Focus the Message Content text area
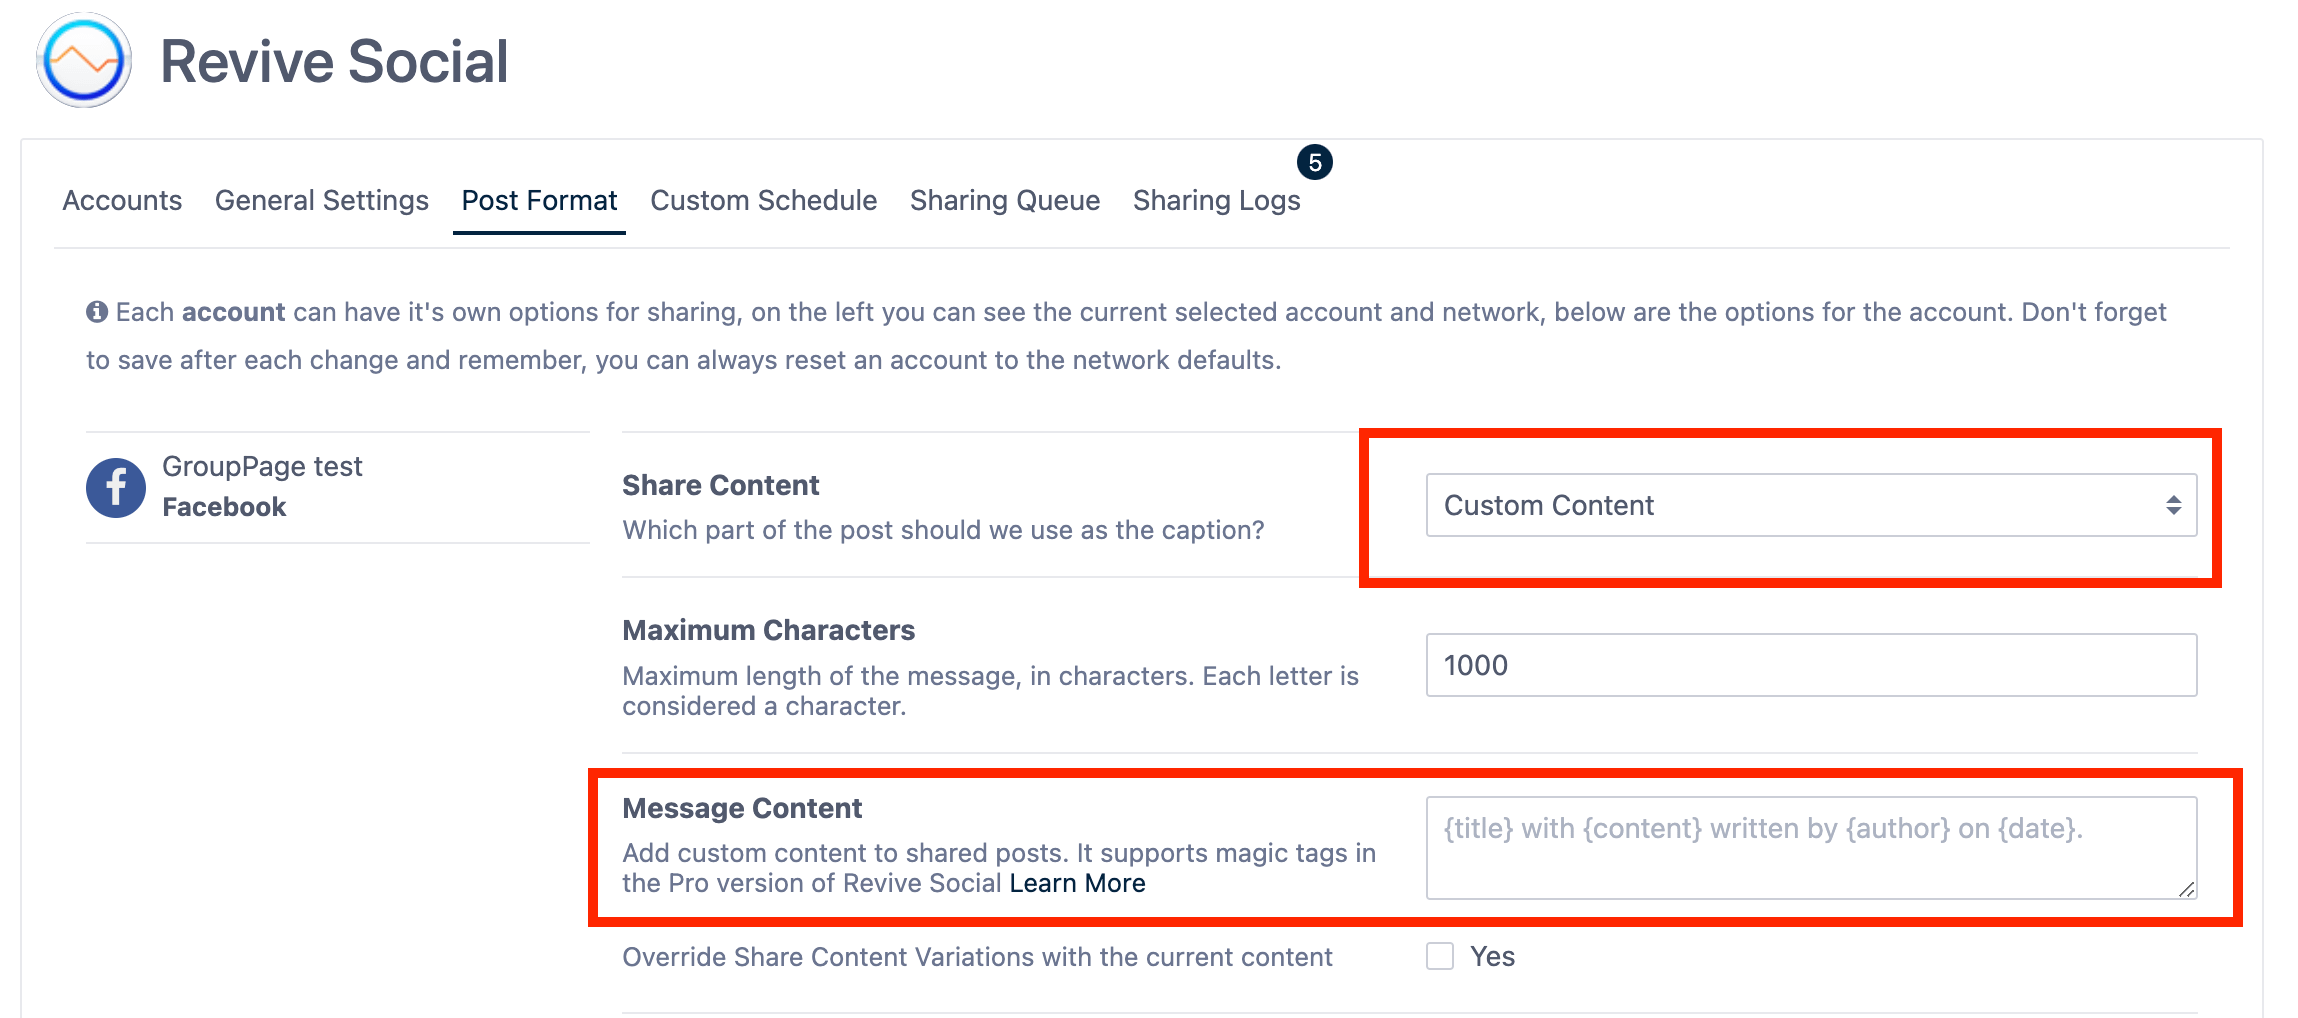Screen dimensions: 2298x1018 [1810, 847]
